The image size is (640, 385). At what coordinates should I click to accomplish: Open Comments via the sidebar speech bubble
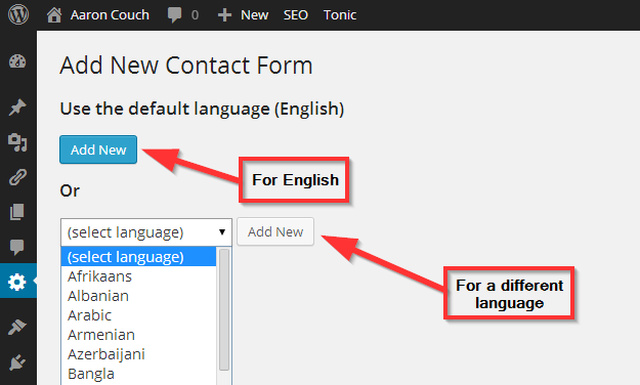click(17, 247)
